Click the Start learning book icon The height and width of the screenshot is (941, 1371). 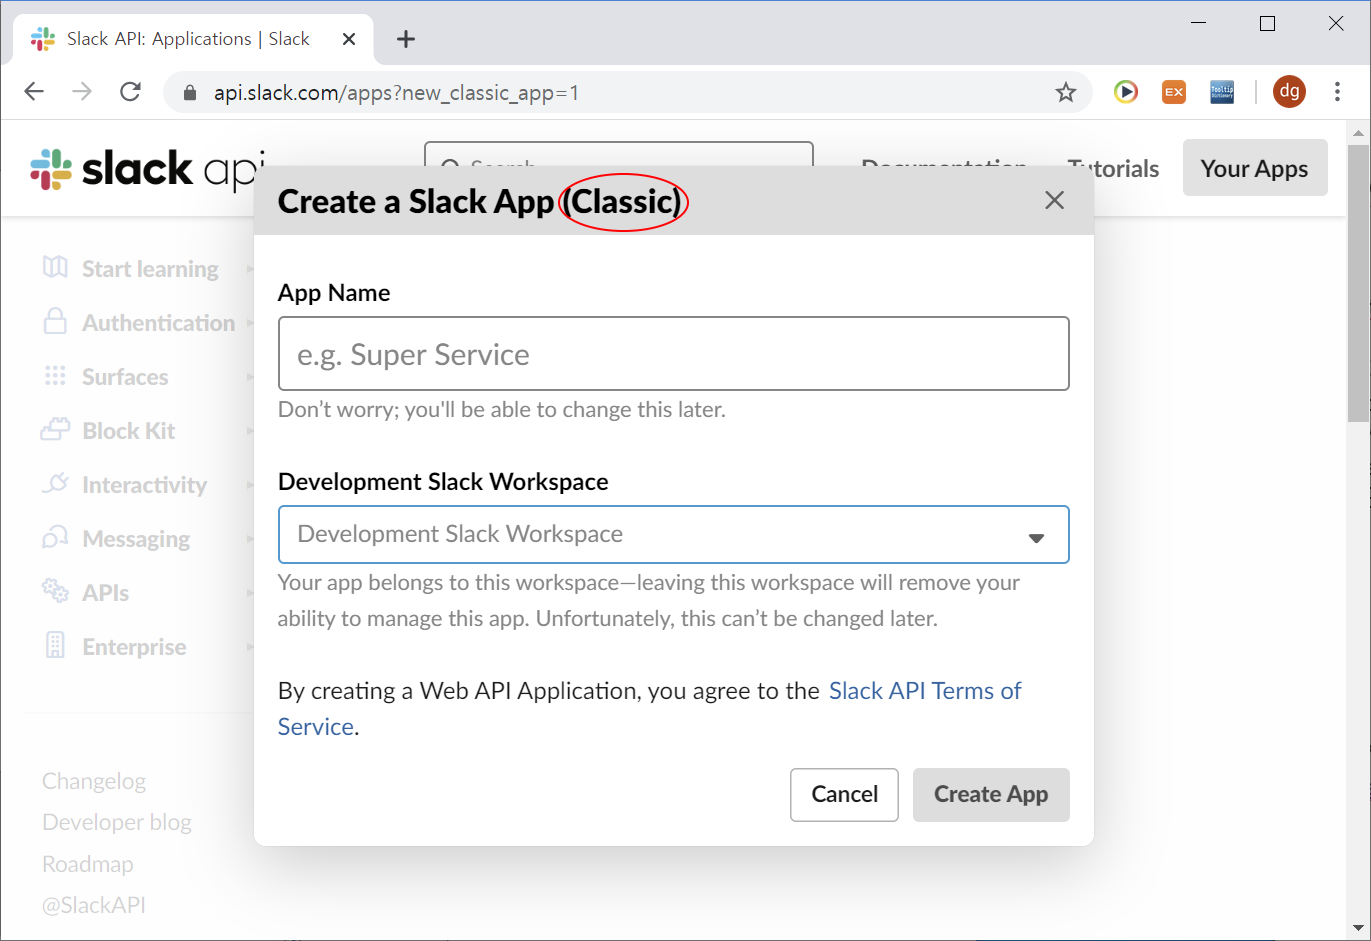point(55,267)
